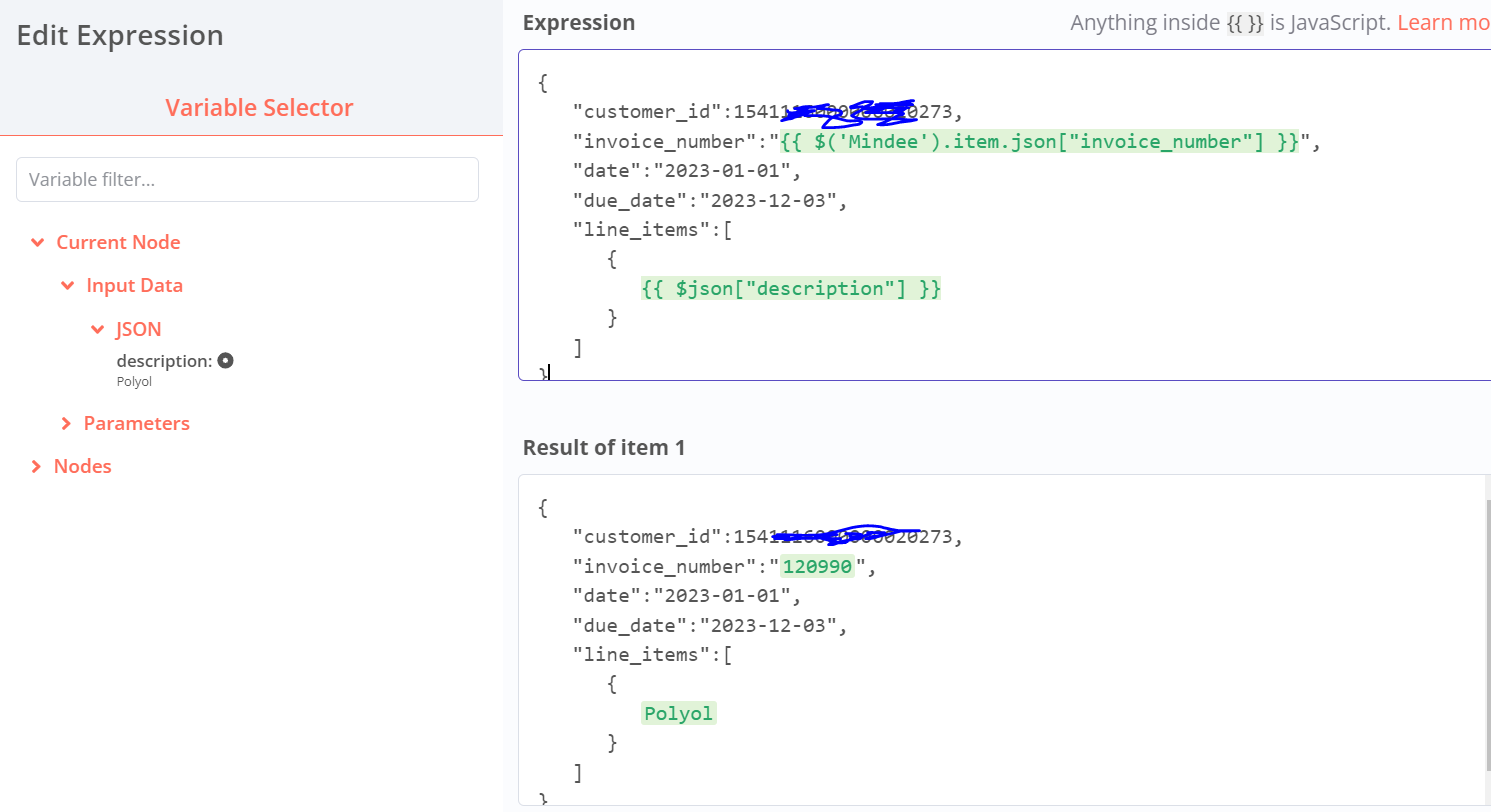Click highlighted Polyol value in result pane
Viewport: 1491px width, 812px height.
point(679,714)
